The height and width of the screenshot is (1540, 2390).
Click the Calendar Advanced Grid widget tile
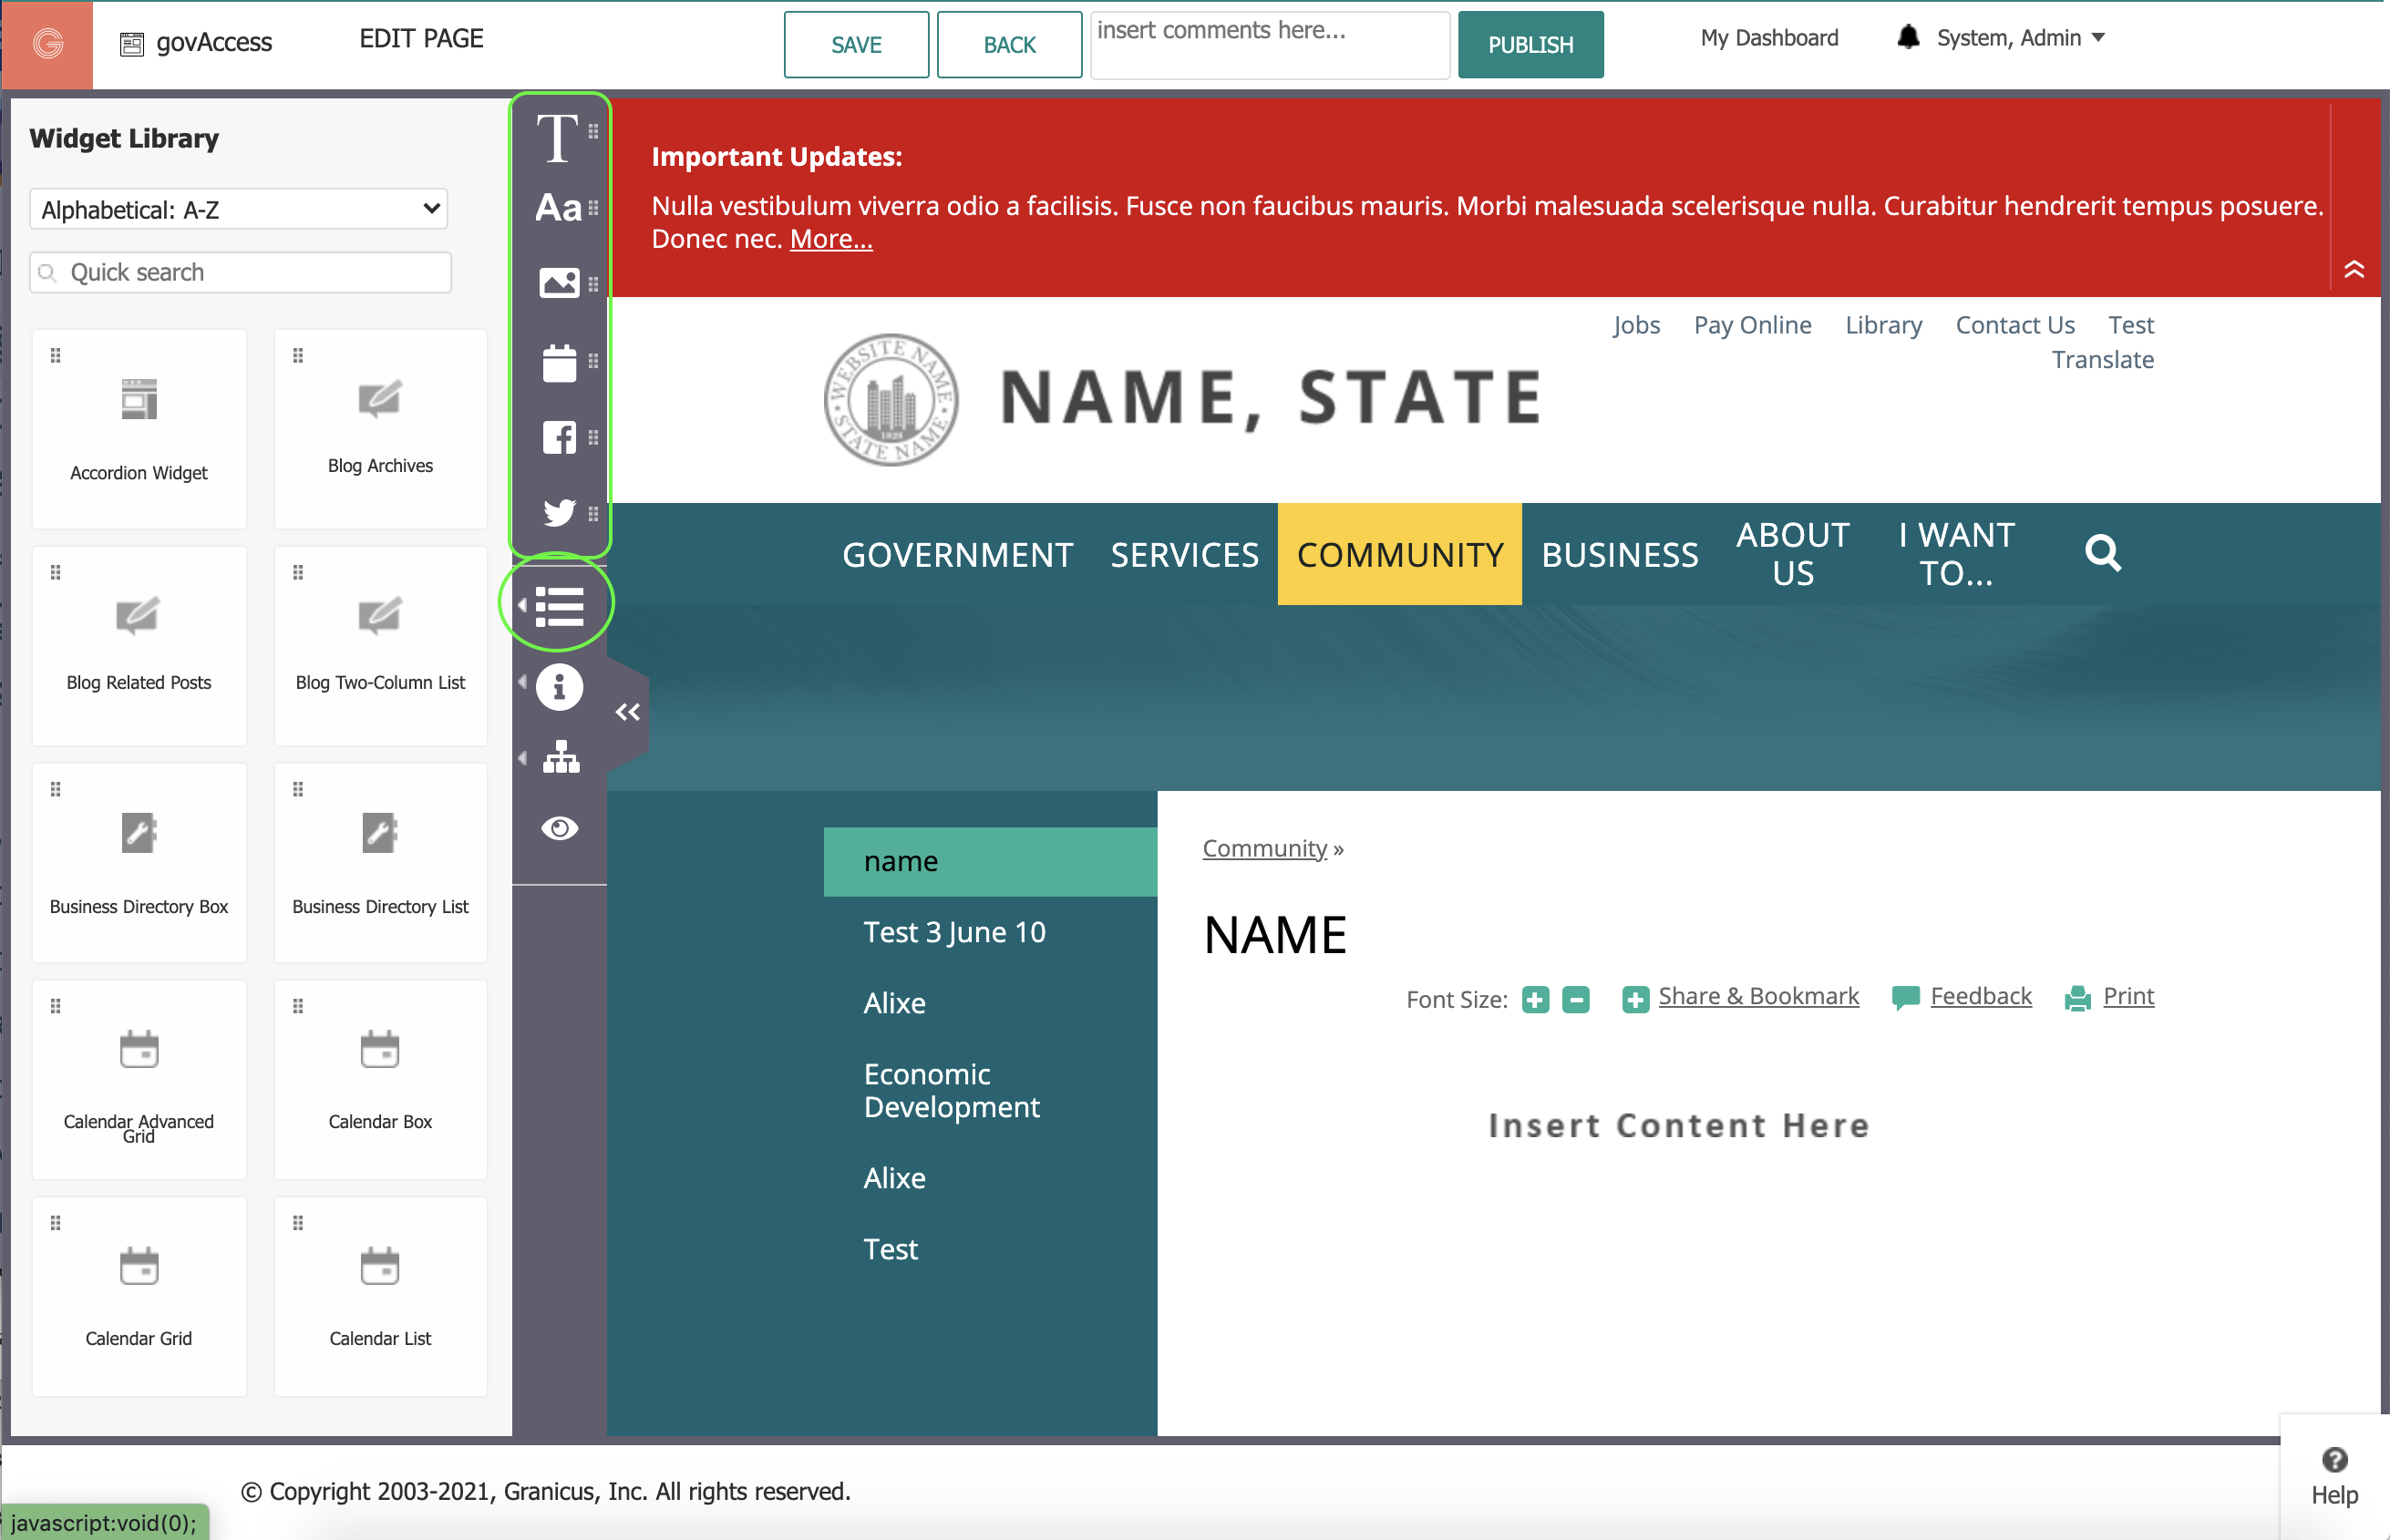pyautogui.click(x=139, y=1080)
